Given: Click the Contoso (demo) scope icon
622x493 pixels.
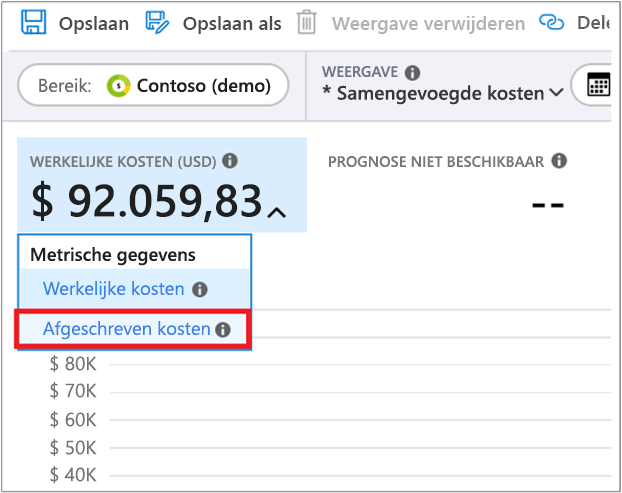Looking at the screenshot, I should coord(118,86).
